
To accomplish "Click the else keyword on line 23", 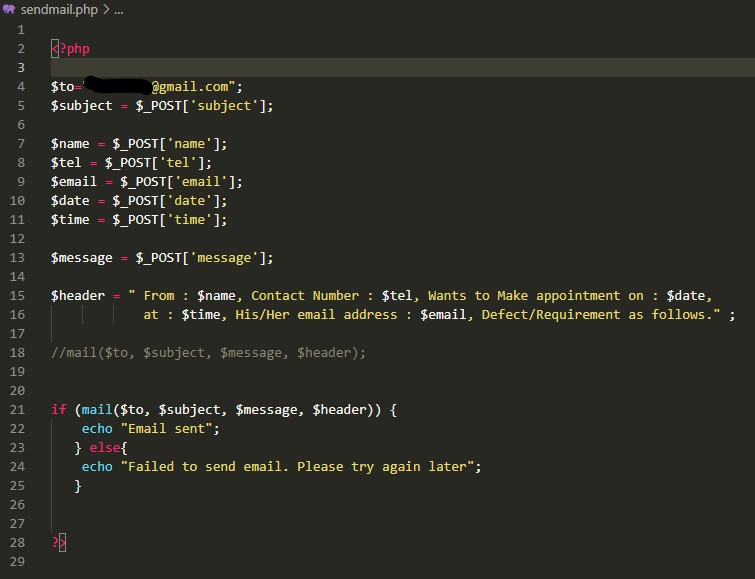I will point(104,447).
